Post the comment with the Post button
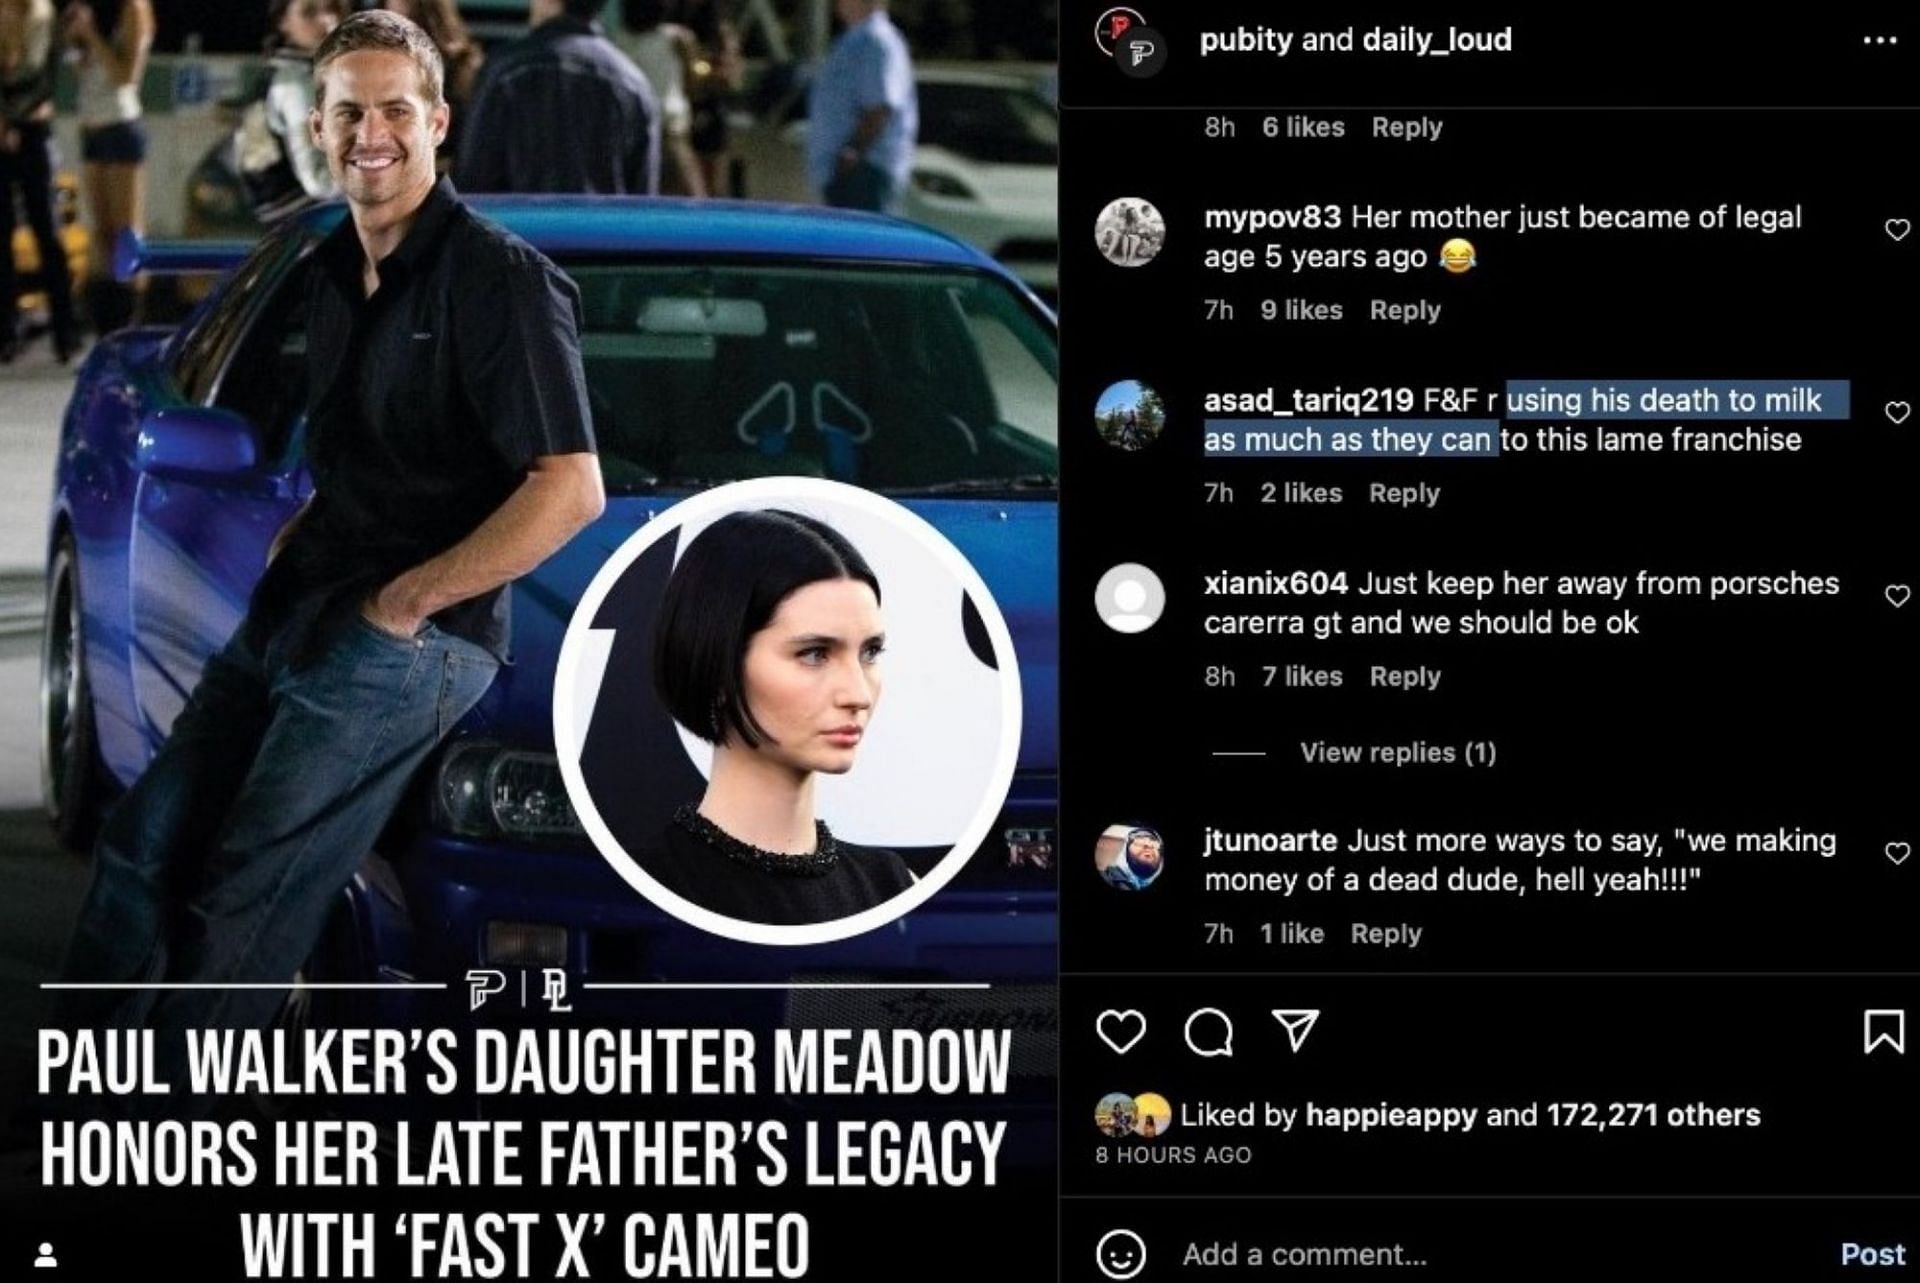1920x1283 pixels. click(x=1873, y=1254)
